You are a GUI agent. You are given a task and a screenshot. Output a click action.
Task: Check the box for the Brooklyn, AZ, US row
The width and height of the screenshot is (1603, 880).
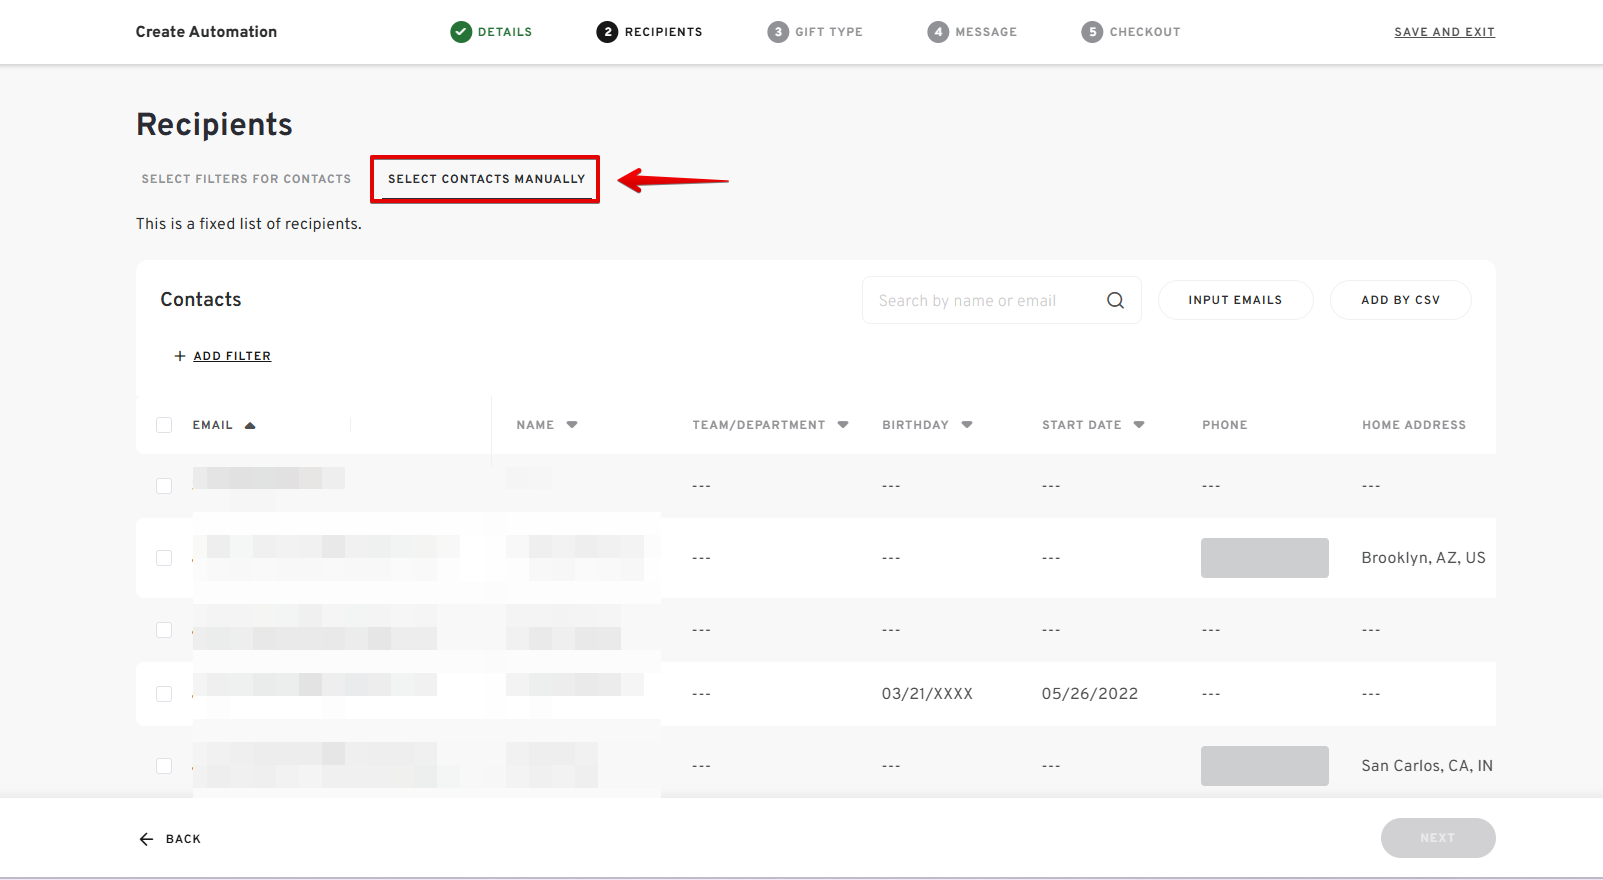[164, 558]
